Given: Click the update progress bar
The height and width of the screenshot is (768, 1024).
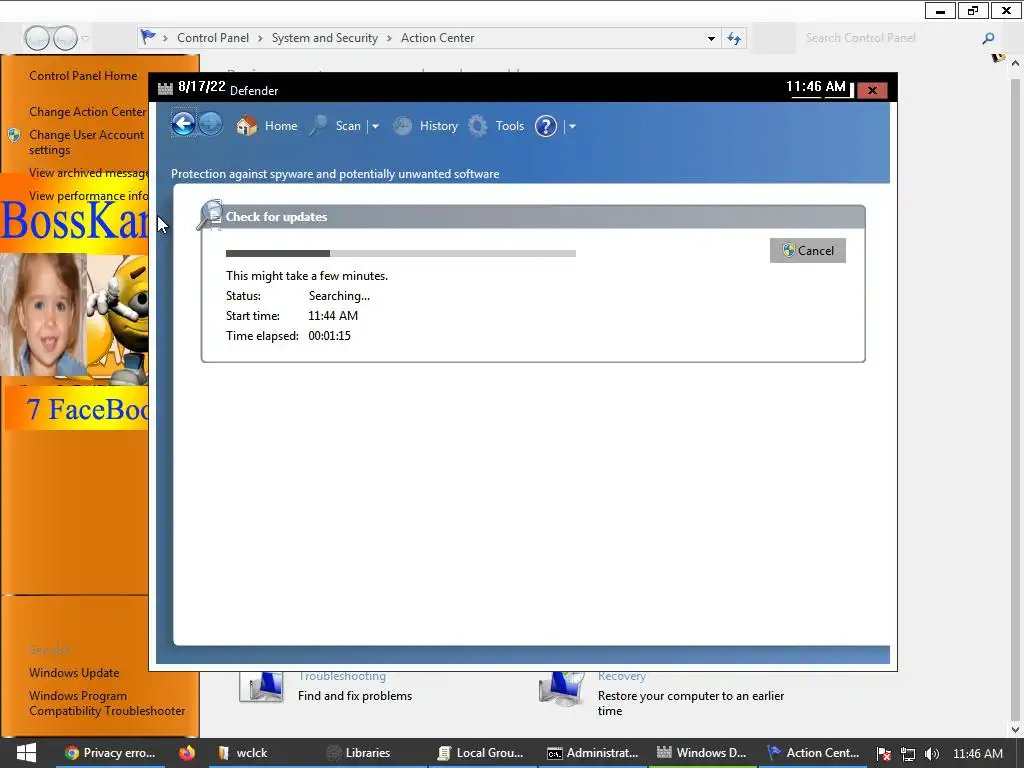Looking at the screenshot, I should tap(401, 253).
